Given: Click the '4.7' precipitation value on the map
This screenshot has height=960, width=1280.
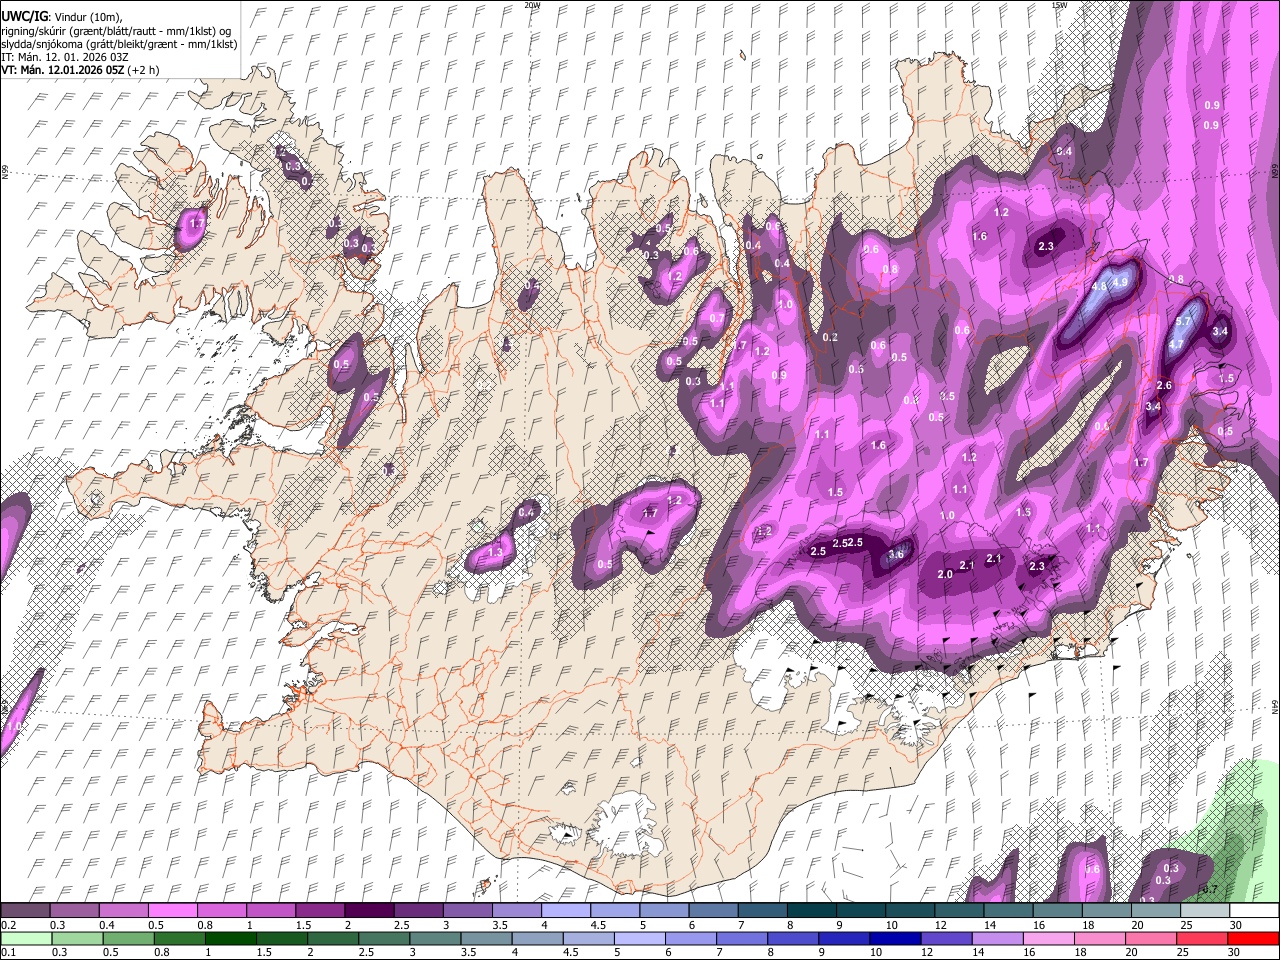Looking at the screenshot, I should pos(1177,344).
